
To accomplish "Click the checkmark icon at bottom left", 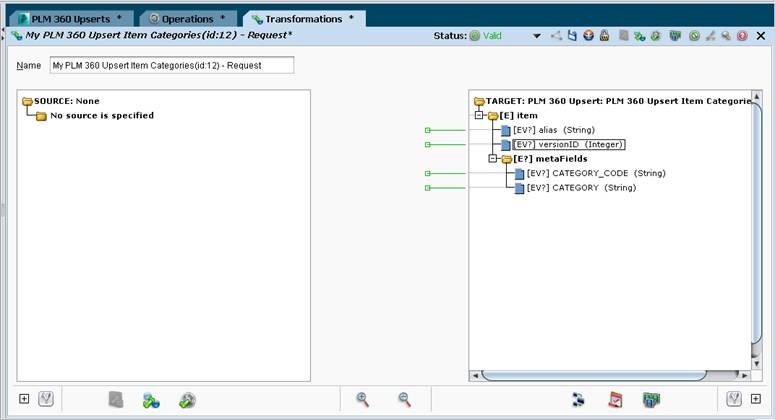I will pos(45,400).
